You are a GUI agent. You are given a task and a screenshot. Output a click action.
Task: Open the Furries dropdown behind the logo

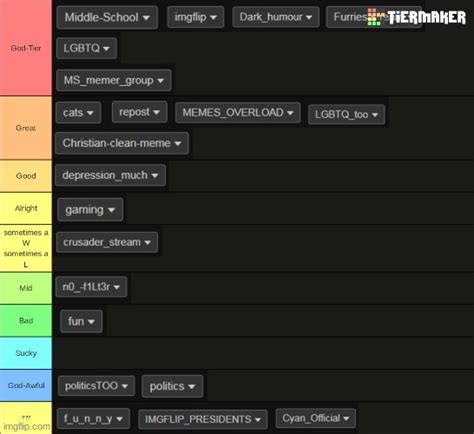click(x=374, y=17)
